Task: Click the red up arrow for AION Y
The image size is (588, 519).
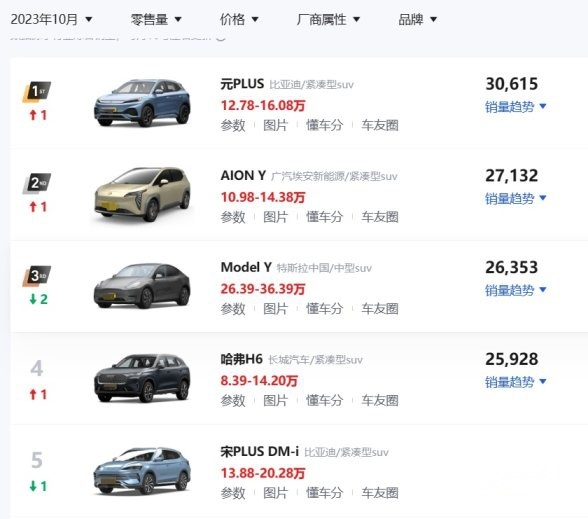Action: click(33, 207)
